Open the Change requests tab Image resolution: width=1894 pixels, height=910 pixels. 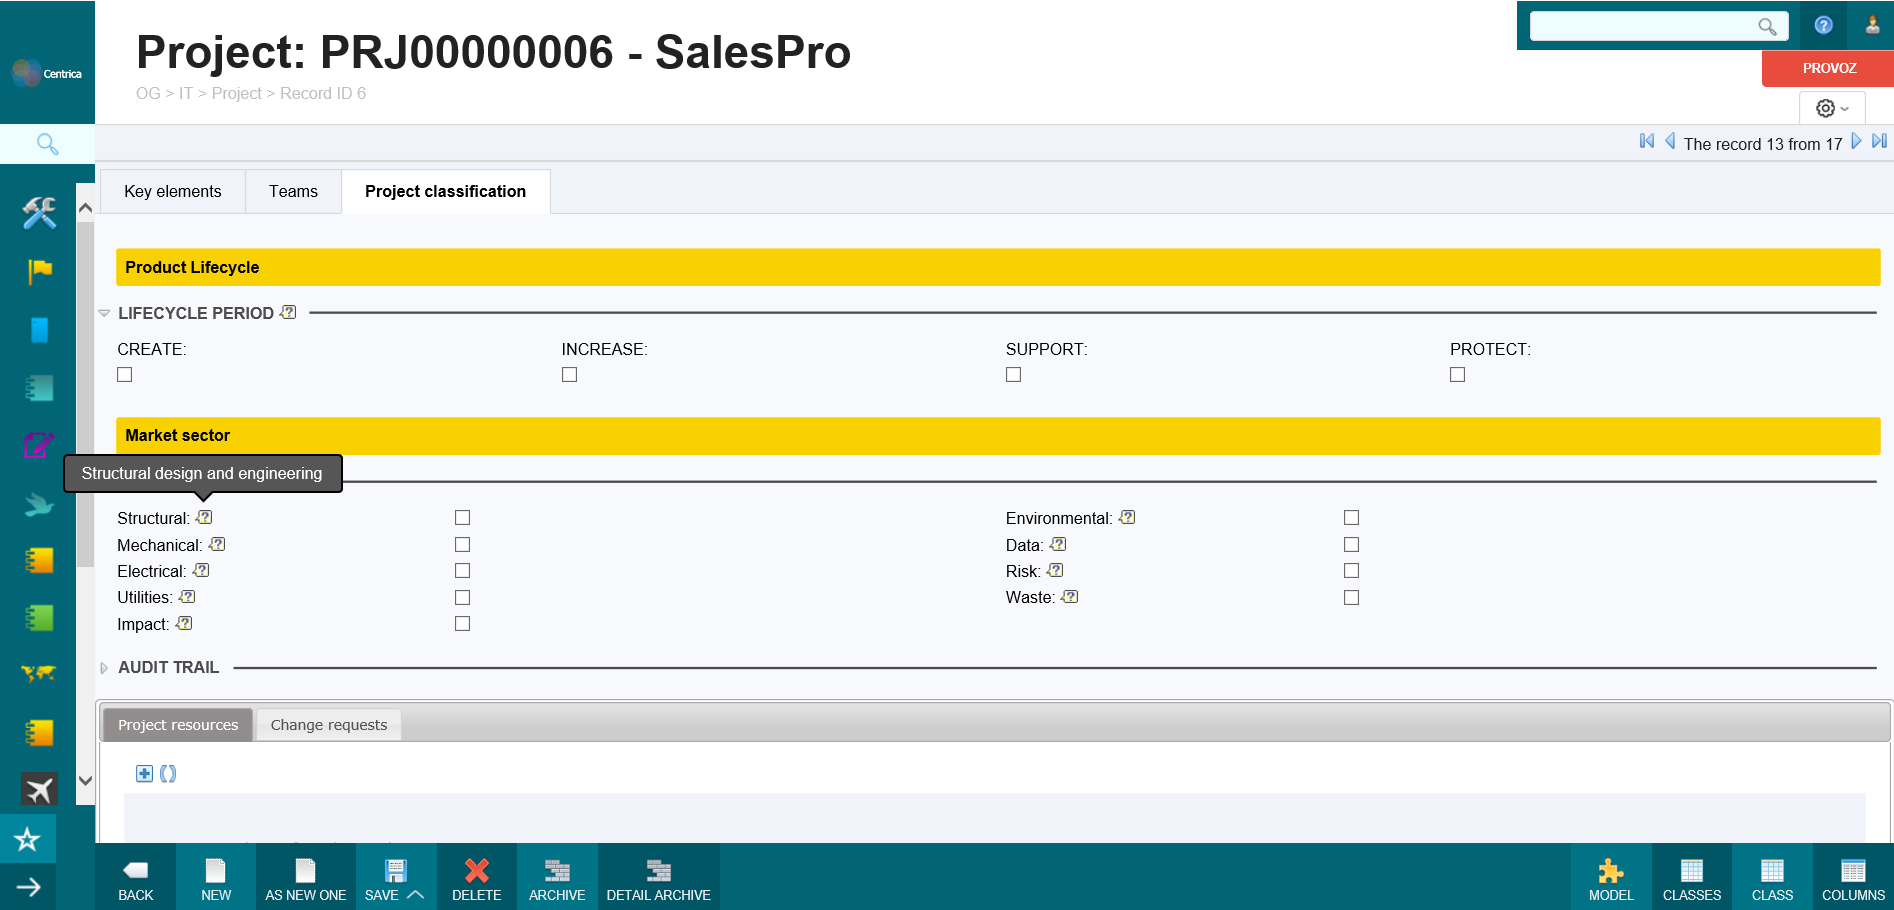tap(329, 725)
